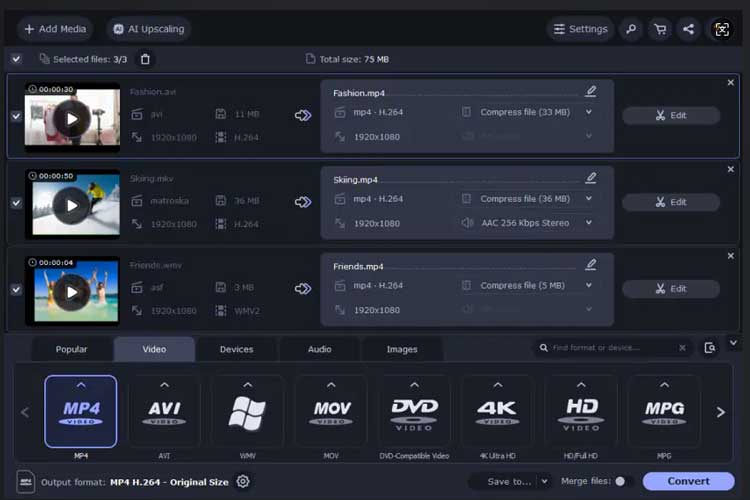Image resolution: width=750 pixels, height=500 pixels.
Task: Click the device detection icon beside search
Action: coord(710,348)
